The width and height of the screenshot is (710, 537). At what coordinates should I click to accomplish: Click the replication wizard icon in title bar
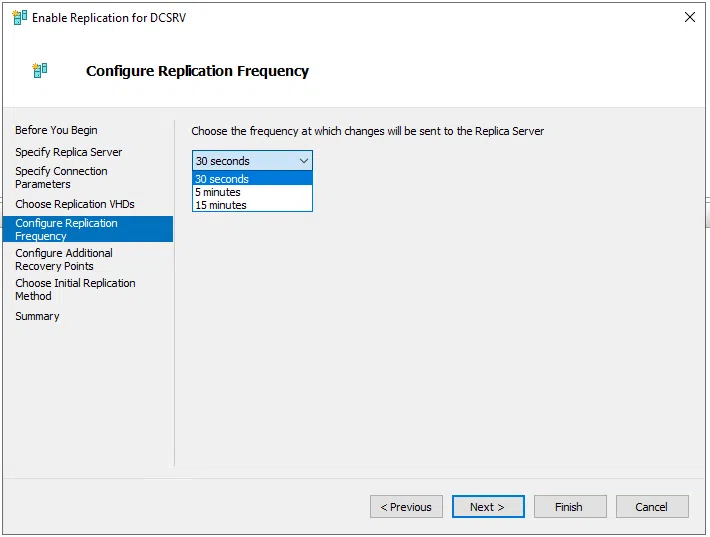tap(19, 18)
